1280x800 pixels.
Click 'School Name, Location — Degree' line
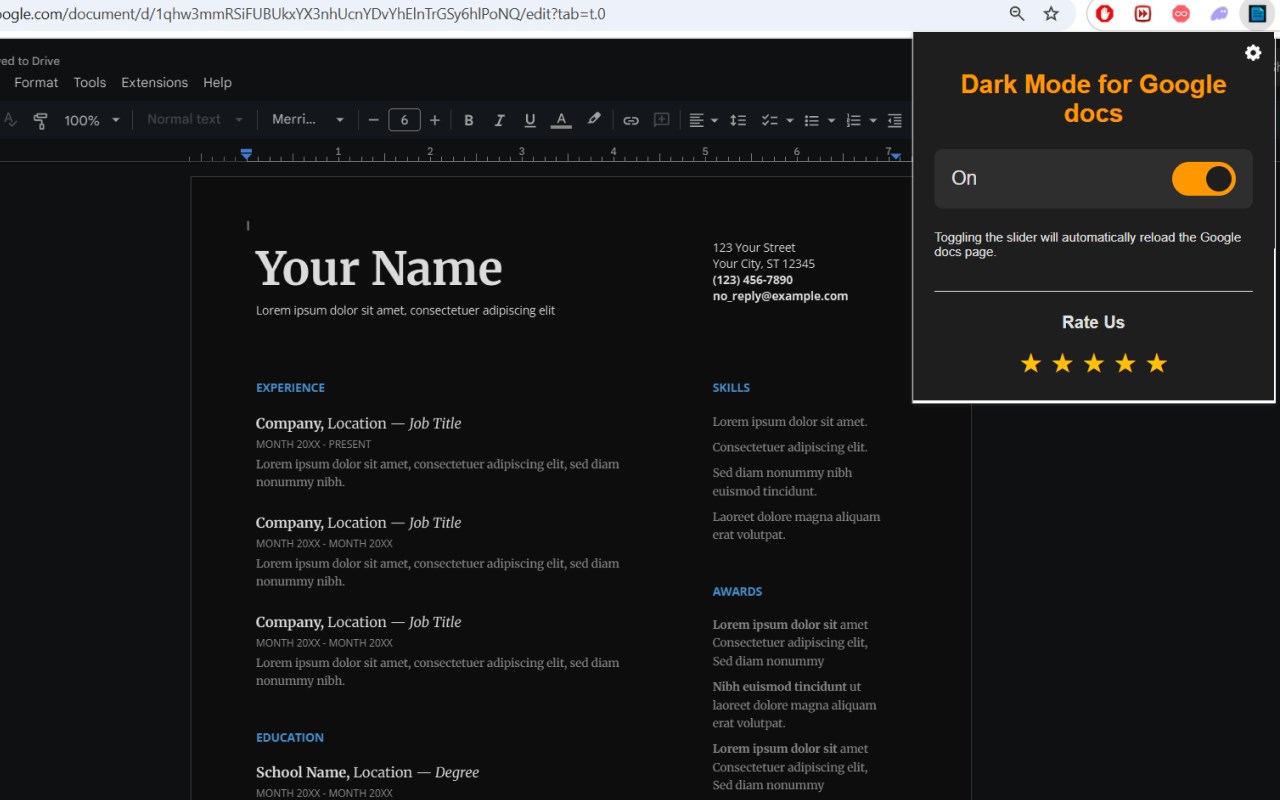(x=367, y=773)
